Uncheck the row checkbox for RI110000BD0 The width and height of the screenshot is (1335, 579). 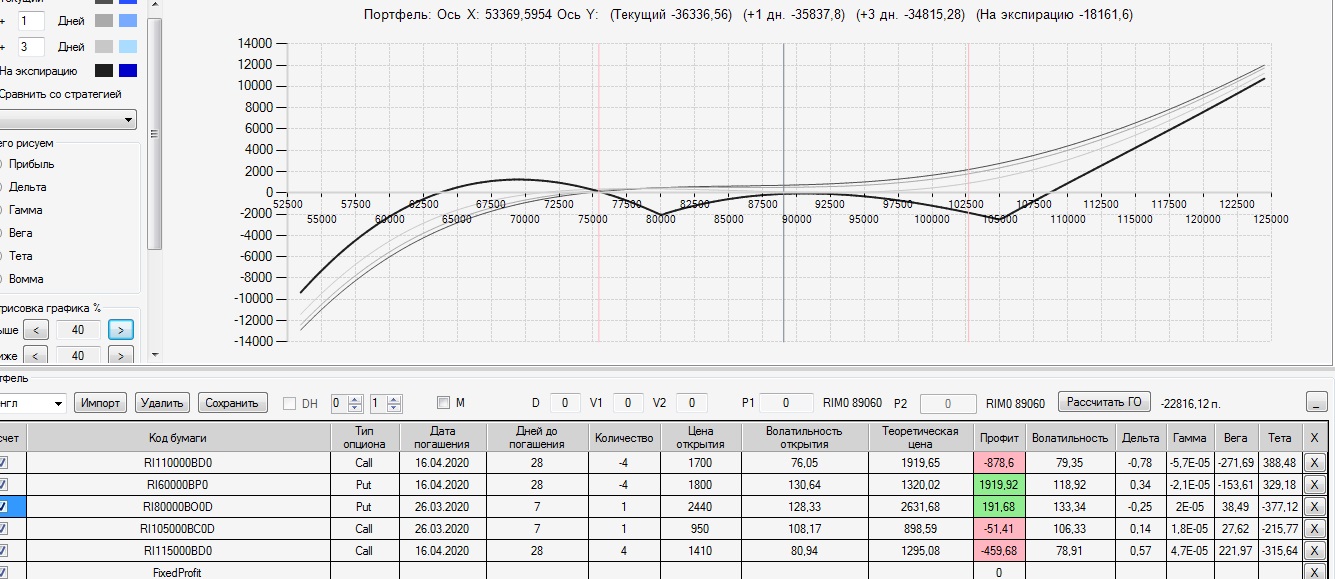point(3,463)
